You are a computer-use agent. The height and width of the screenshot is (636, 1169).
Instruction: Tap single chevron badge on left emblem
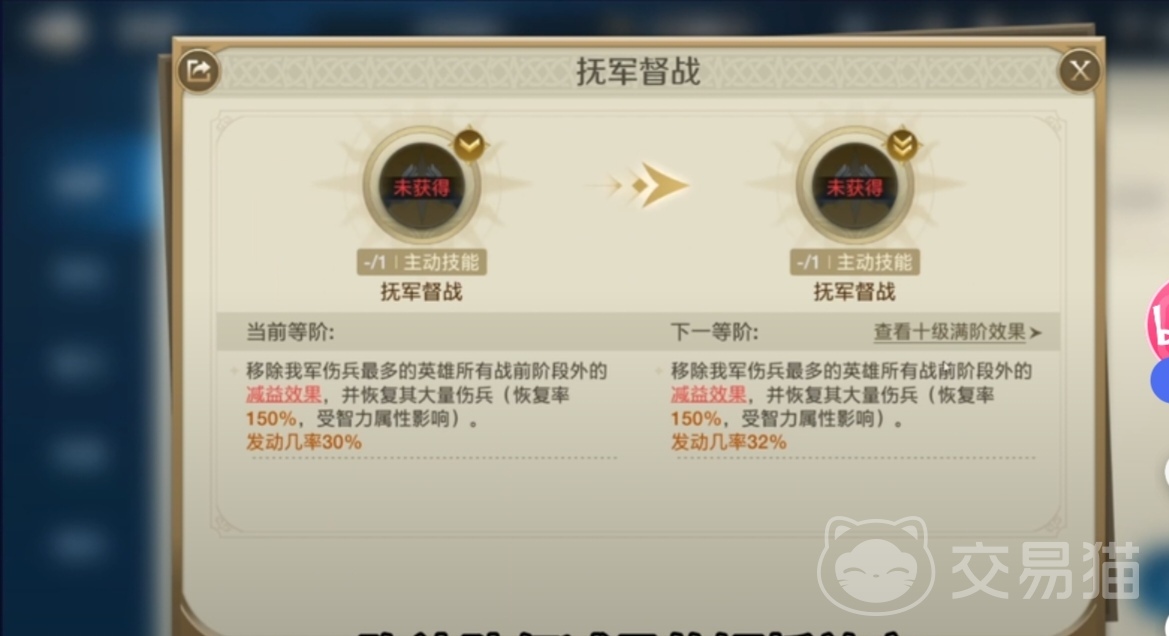click(470, 145)
